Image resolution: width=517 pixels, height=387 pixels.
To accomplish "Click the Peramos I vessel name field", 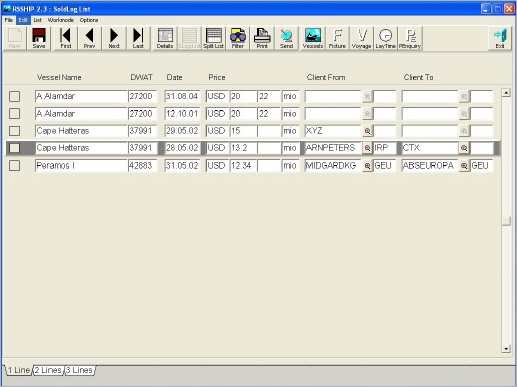I will coord(81,165).
